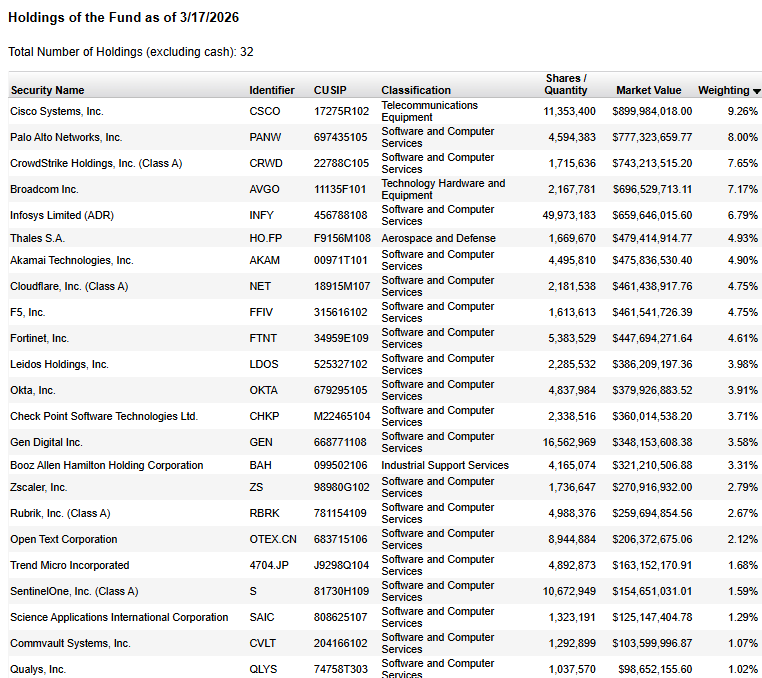Screen dimensions: 762x678
Task: Select Cloudflare, Inc. (Class A) name
Action: pyautogui.click(x=69, y=287)
